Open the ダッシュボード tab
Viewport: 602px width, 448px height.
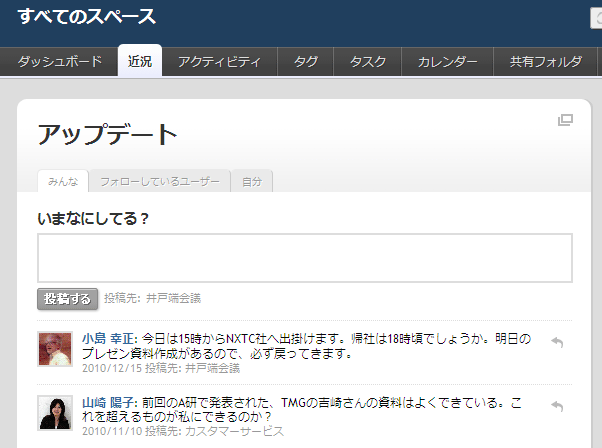point(60,61)
